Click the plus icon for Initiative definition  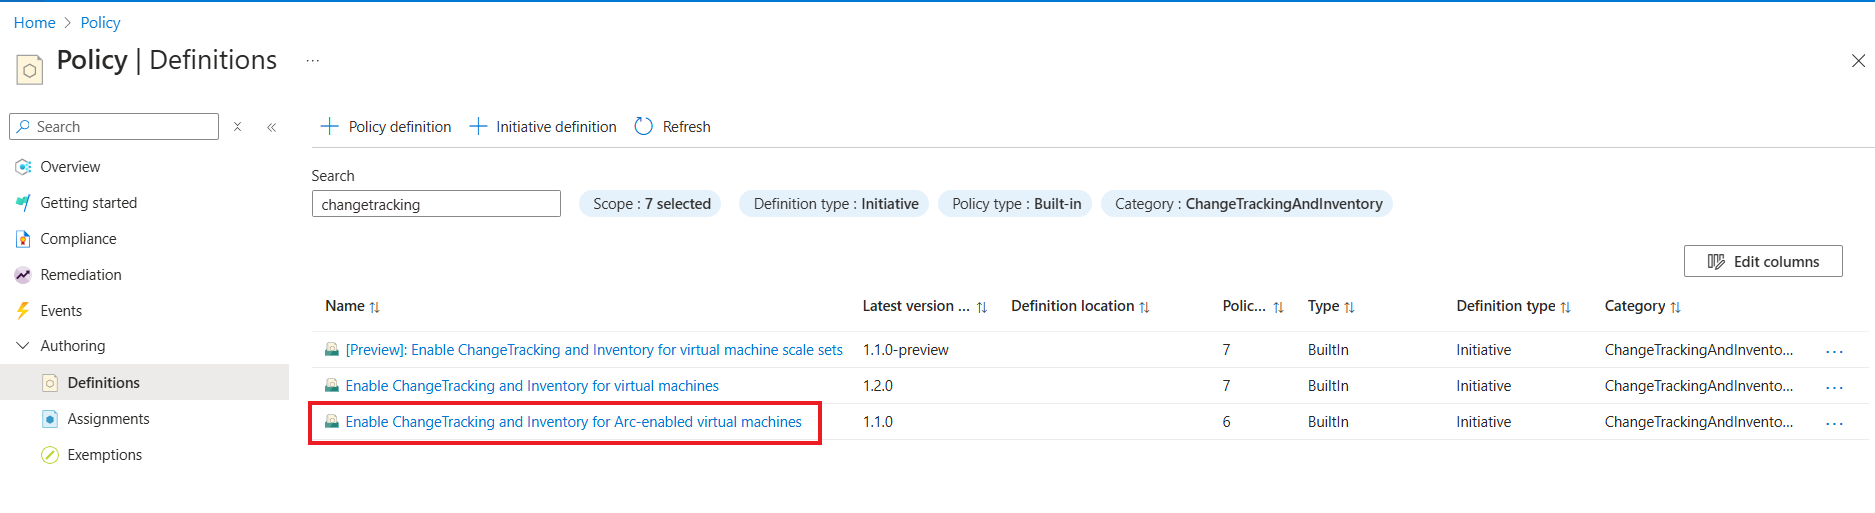478,126
